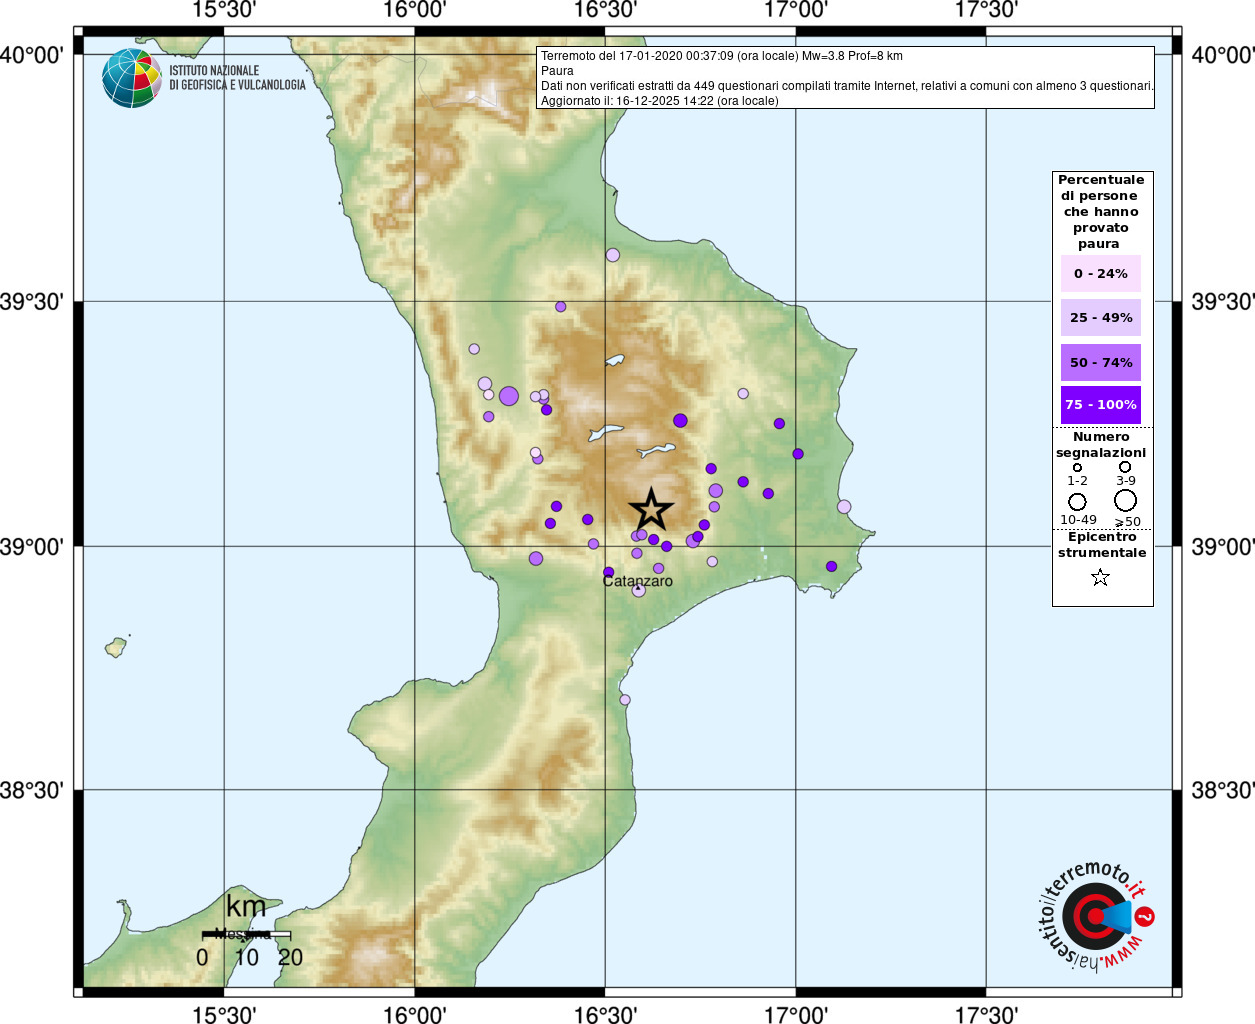
Task: Select the largest circle marked ≥50 in legend
Action: point(1125,500)
